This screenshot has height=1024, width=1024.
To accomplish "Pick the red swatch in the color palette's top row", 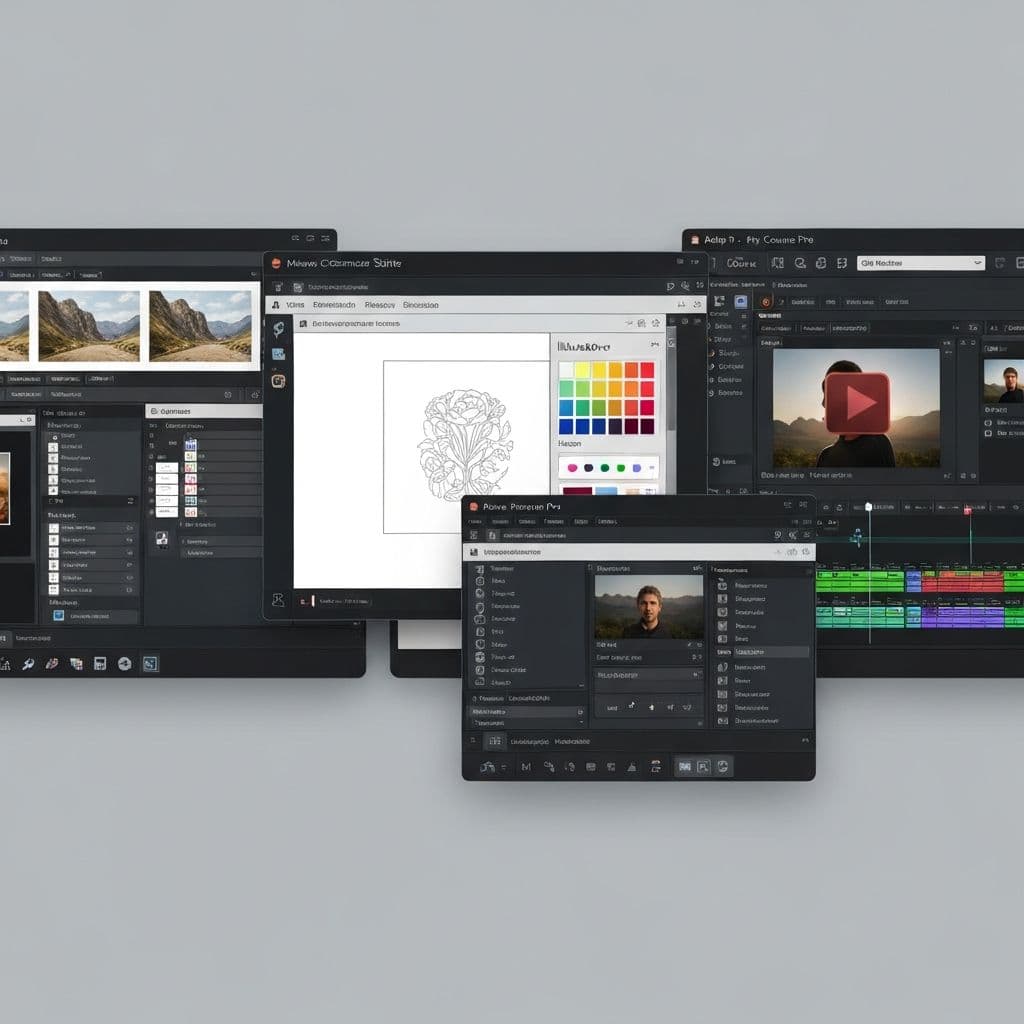I will click(x=647, y=370).
